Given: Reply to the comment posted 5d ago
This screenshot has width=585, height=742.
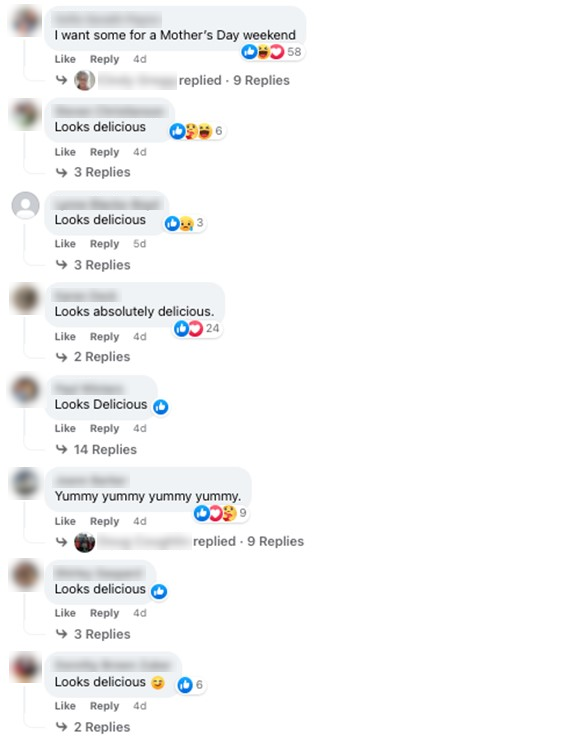Looking at the screenshot, I should pyautogui.click(x=105, y=244).
